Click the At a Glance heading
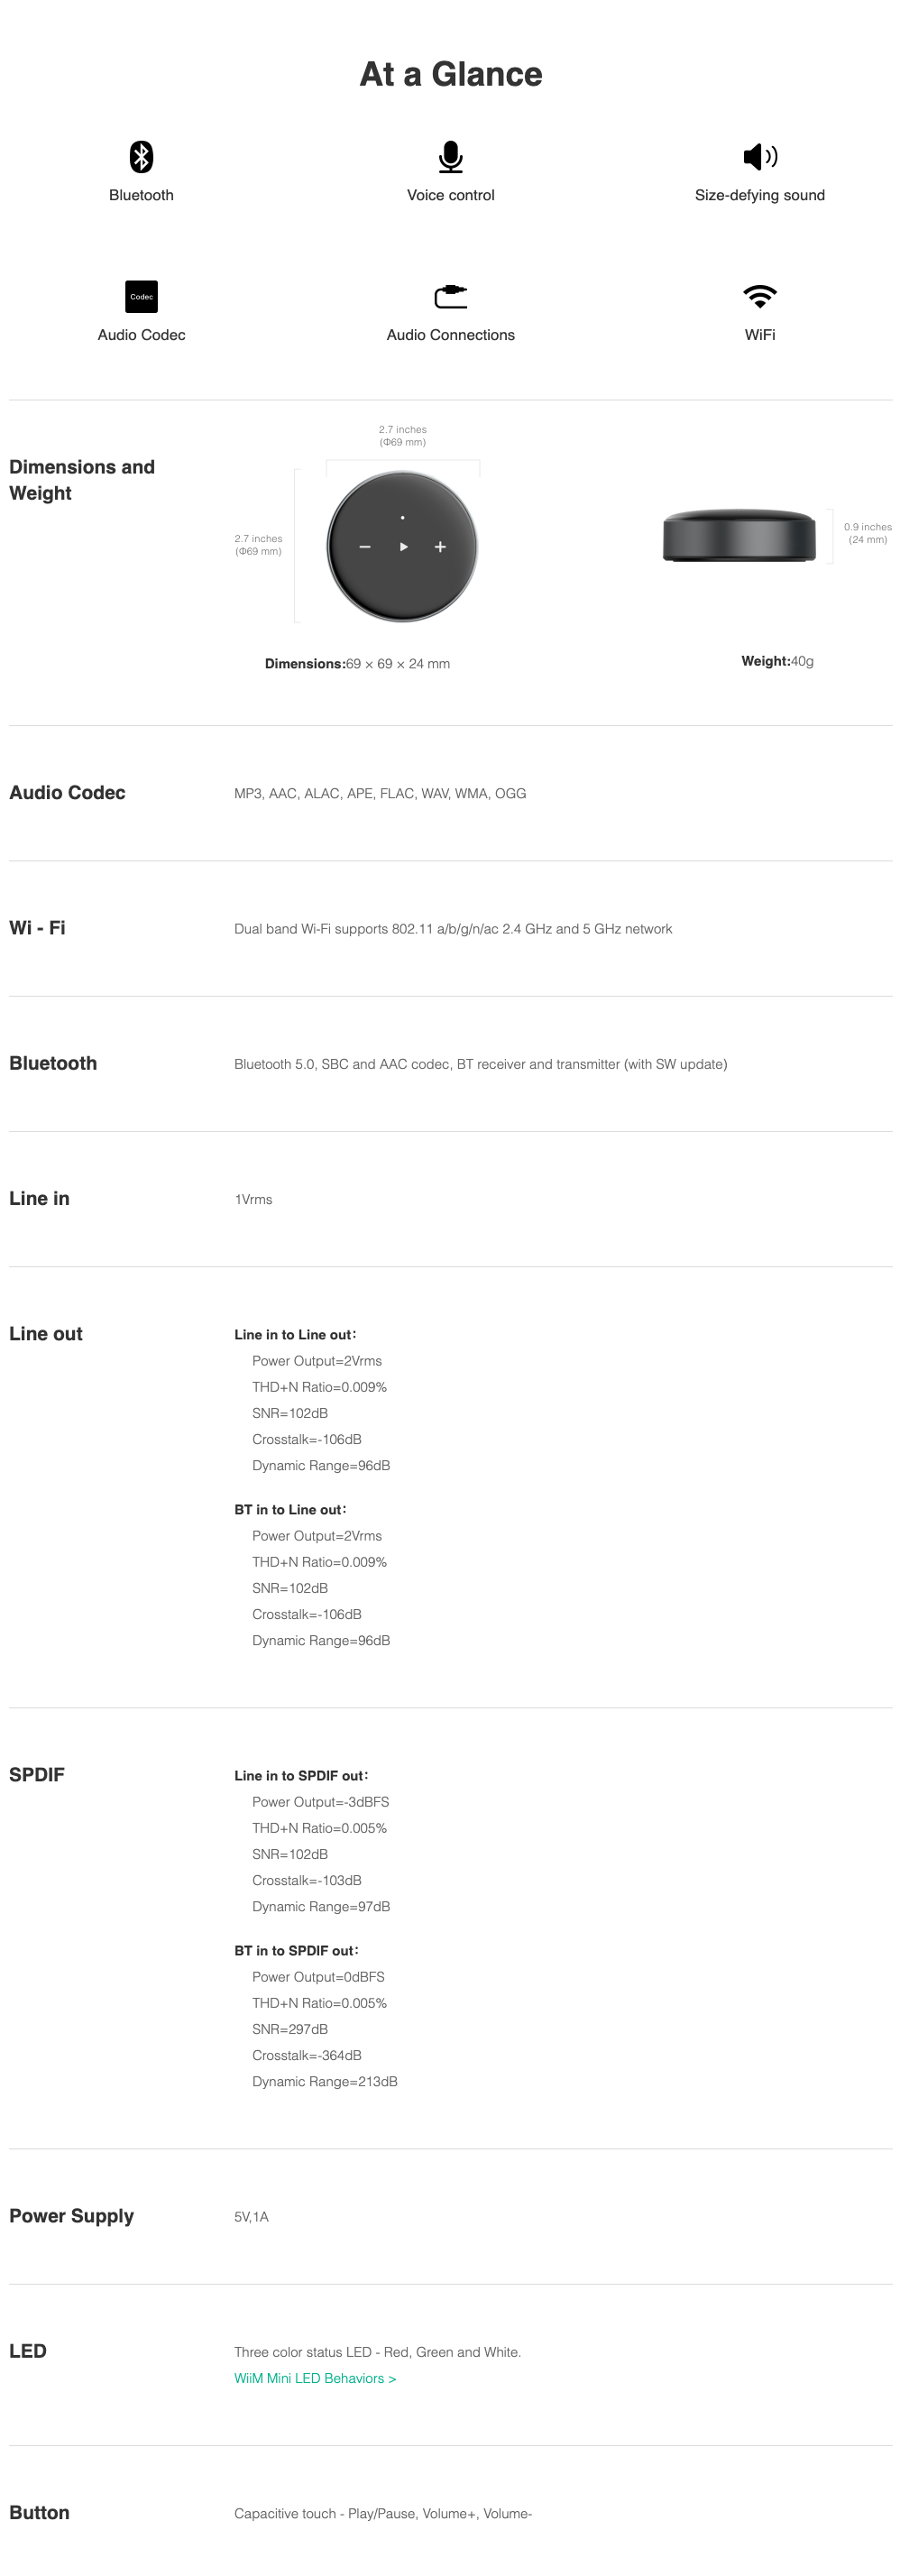The image size is (900, 2576). click(x=451, y=74)
